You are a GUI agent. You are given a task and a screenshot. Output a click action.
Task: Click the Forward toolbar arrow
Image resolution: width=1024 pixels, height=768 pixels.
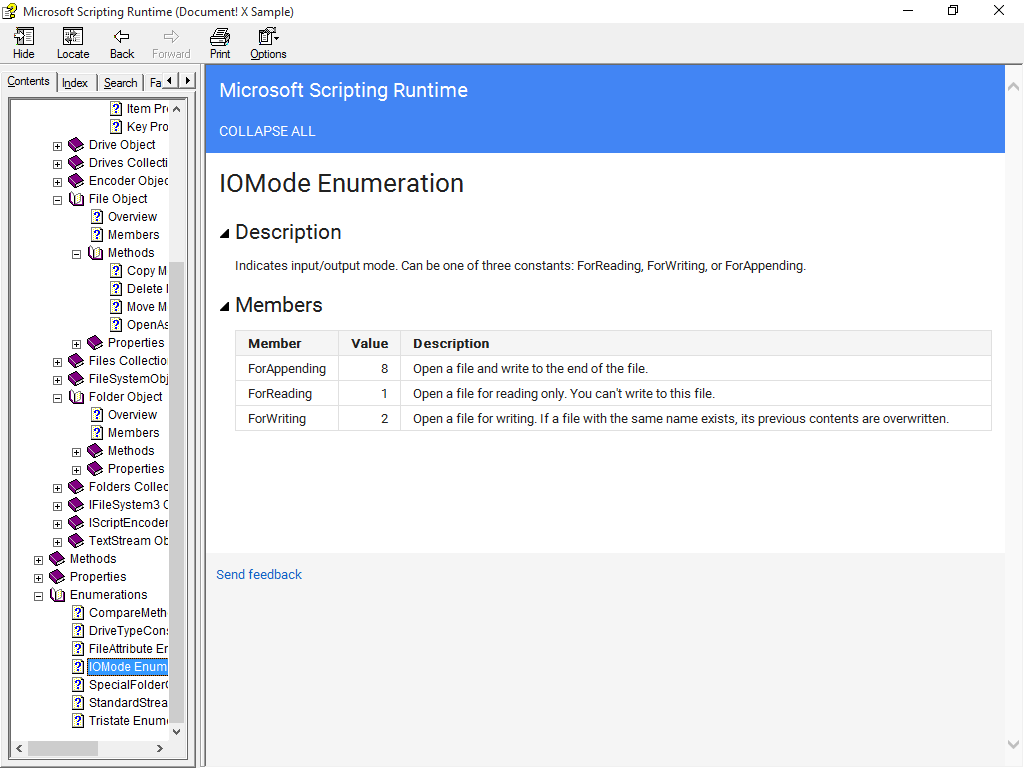170,37
